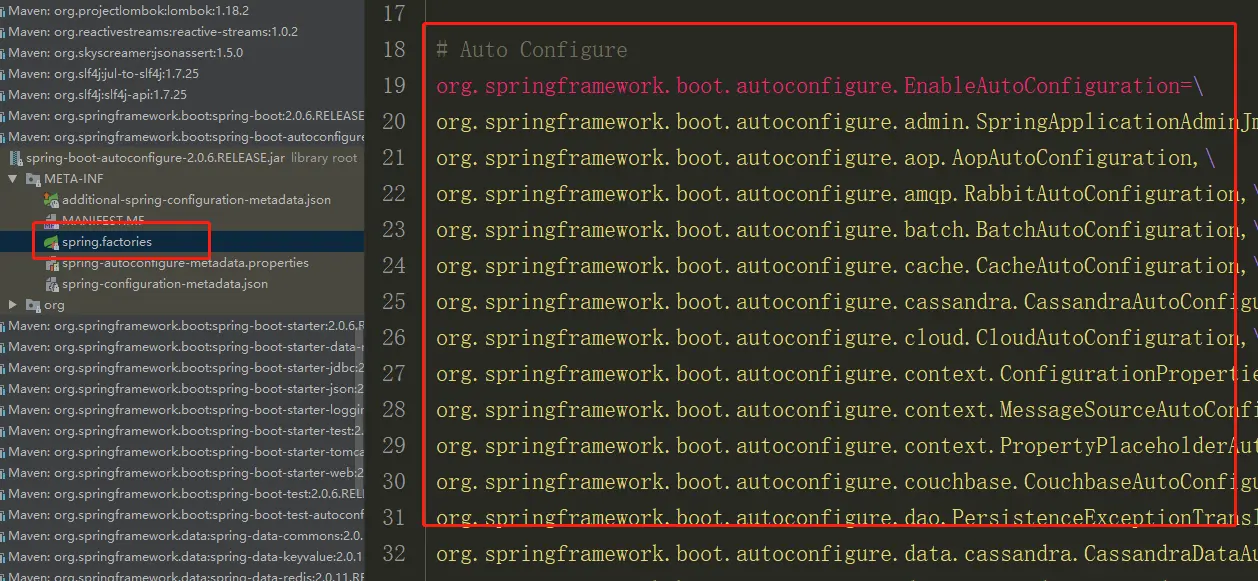Click the context.MessageSourceAutoConfiguration code line
Image resolution: width=1258 pixels, height=581 pixels.
tap(847, 410)
